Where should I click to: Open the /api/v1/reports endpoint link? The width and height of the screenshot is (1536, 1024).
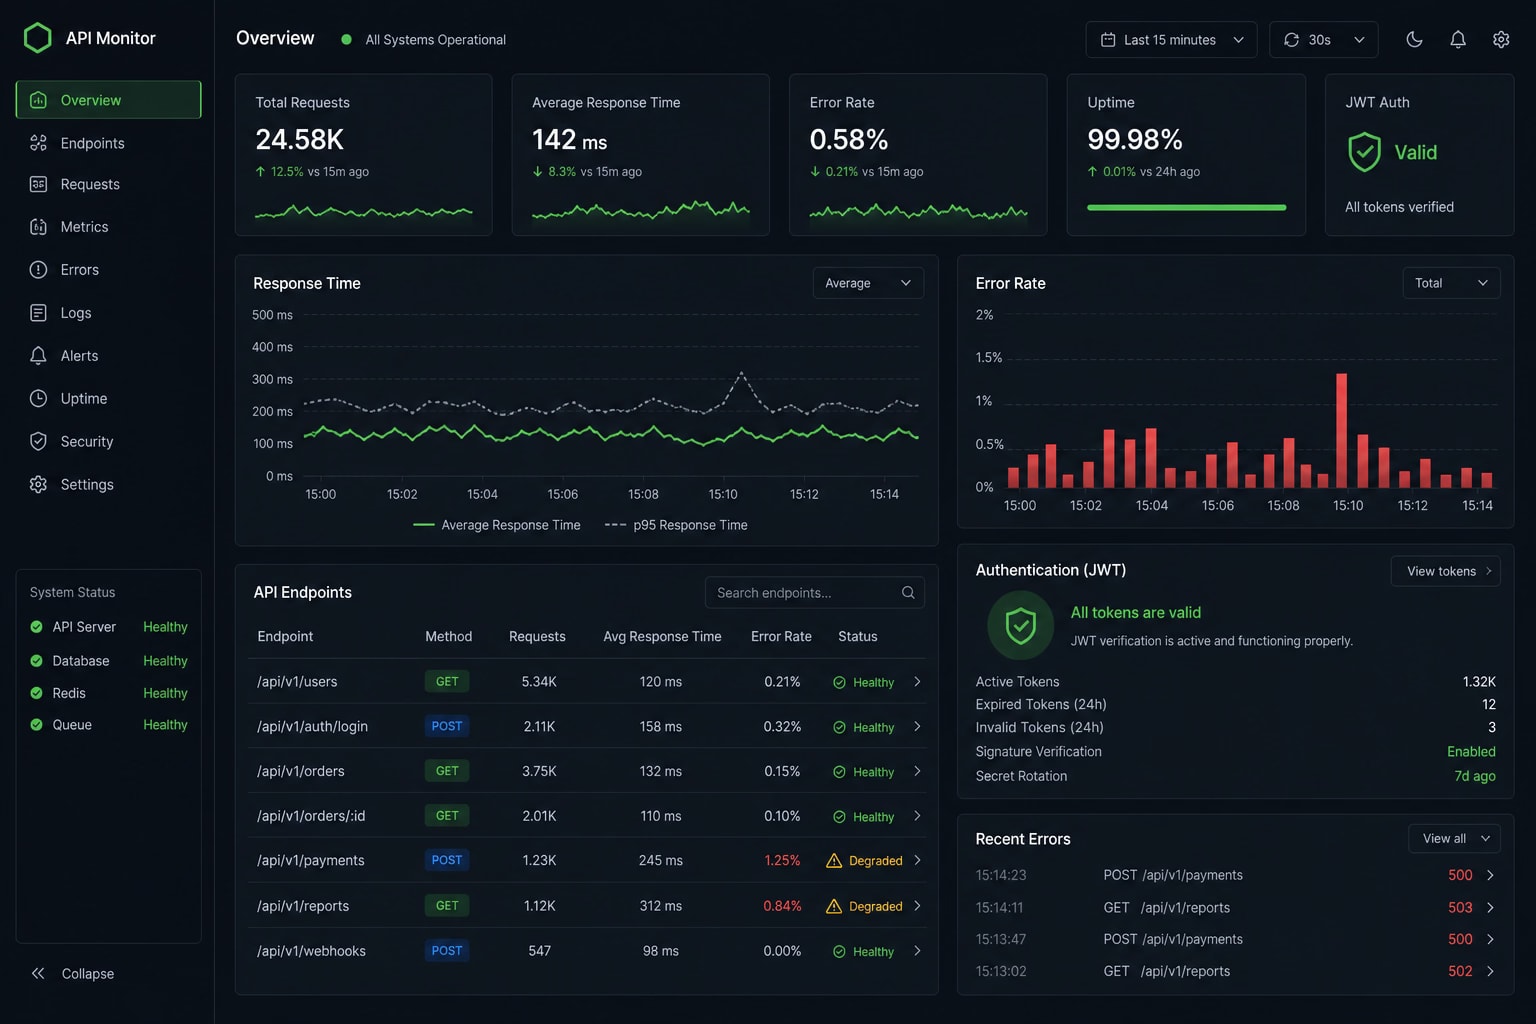(x=303, y=906)
